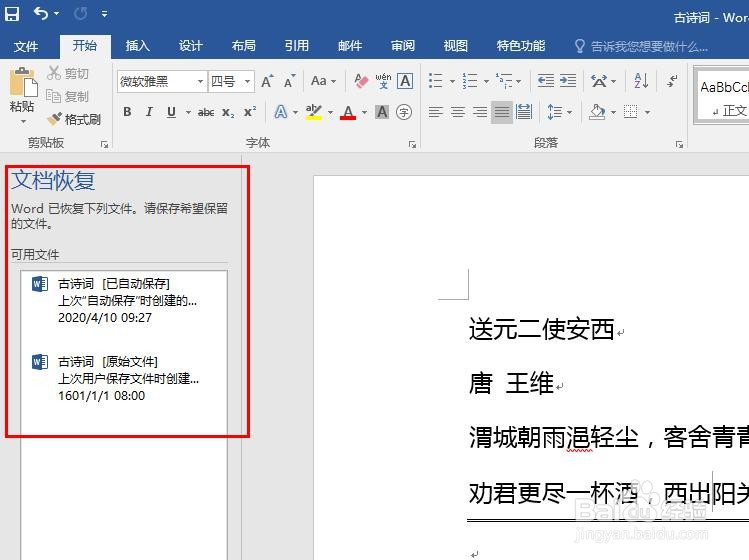749x560 pixels.
Task: Apply paragraph borders icon
Action: (631, 112)
